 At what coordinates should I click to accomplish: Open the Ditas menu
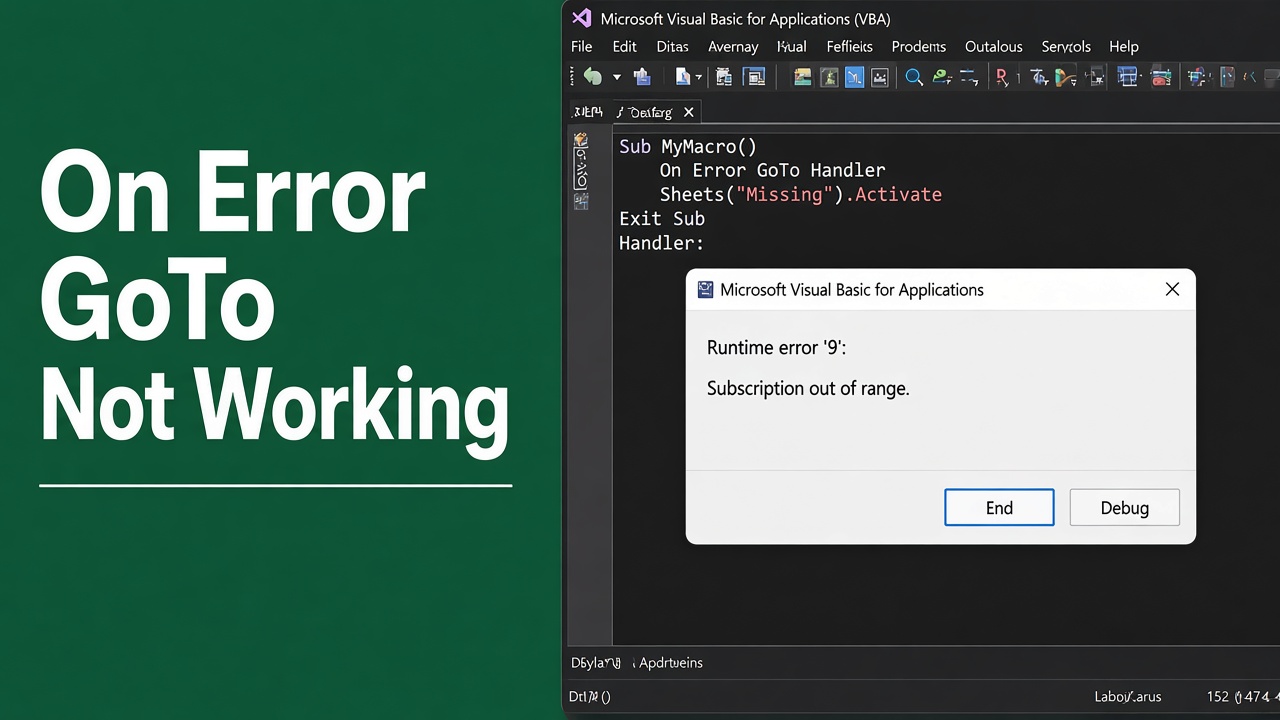point(673,46)
